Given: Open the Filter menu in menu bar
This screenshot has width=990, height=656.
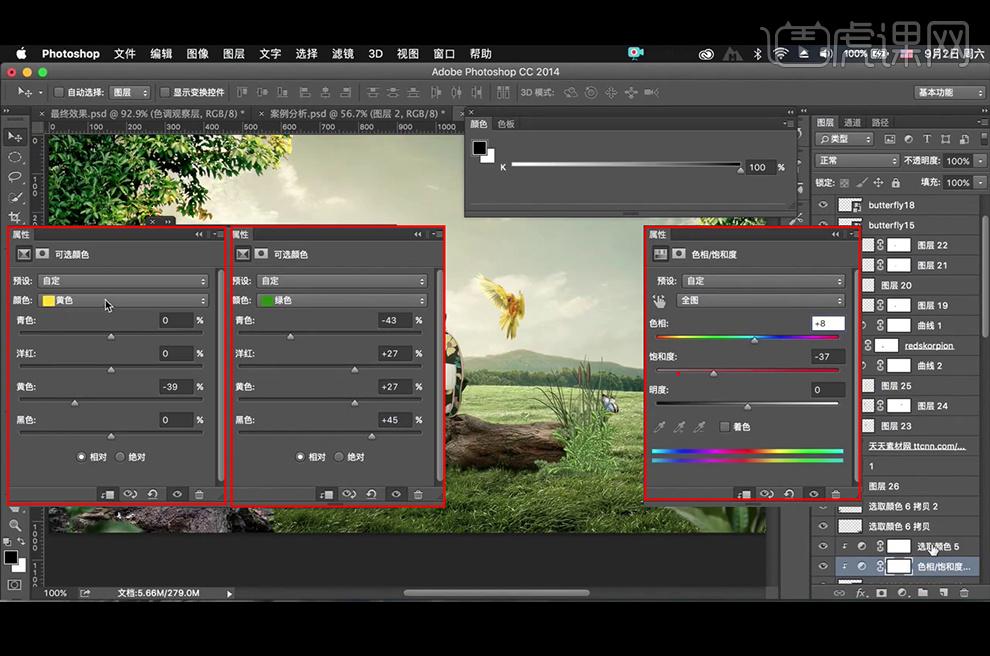Looking at the screenshot, I should tap(343, 54).
